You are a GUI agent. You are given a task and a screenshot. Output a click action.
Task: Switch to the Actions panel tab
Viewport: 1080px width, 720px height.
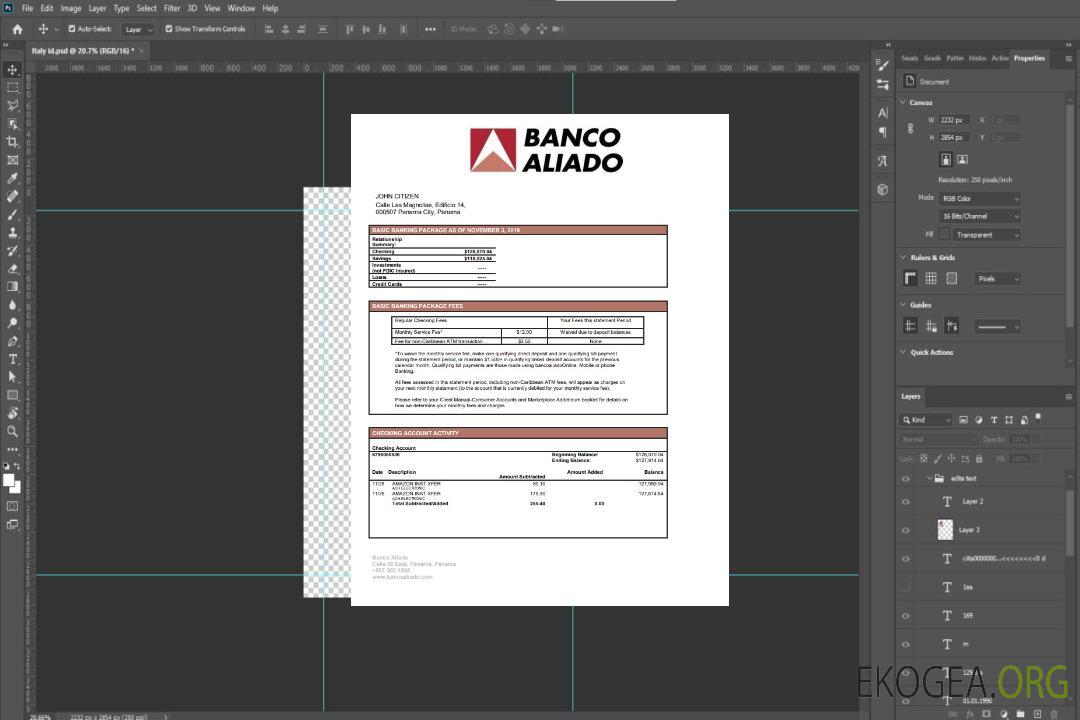click(999, 58)
